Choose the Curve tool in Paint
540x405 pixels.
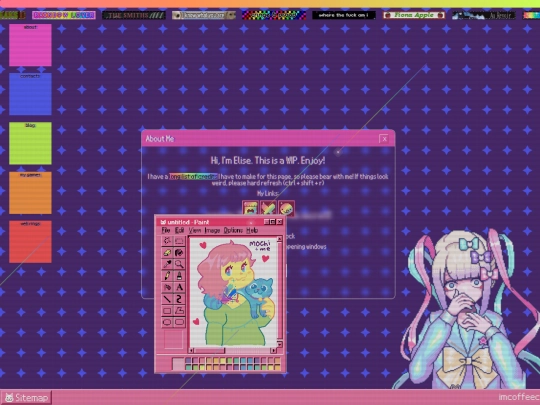tap(179, 299)
